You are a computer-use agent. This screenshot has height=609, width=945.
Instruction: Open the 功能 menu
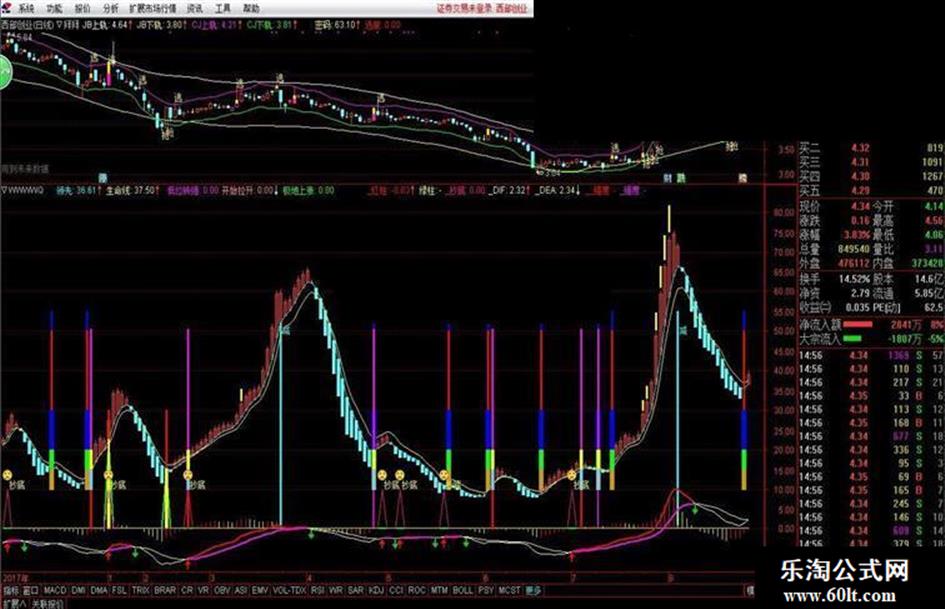55,8
